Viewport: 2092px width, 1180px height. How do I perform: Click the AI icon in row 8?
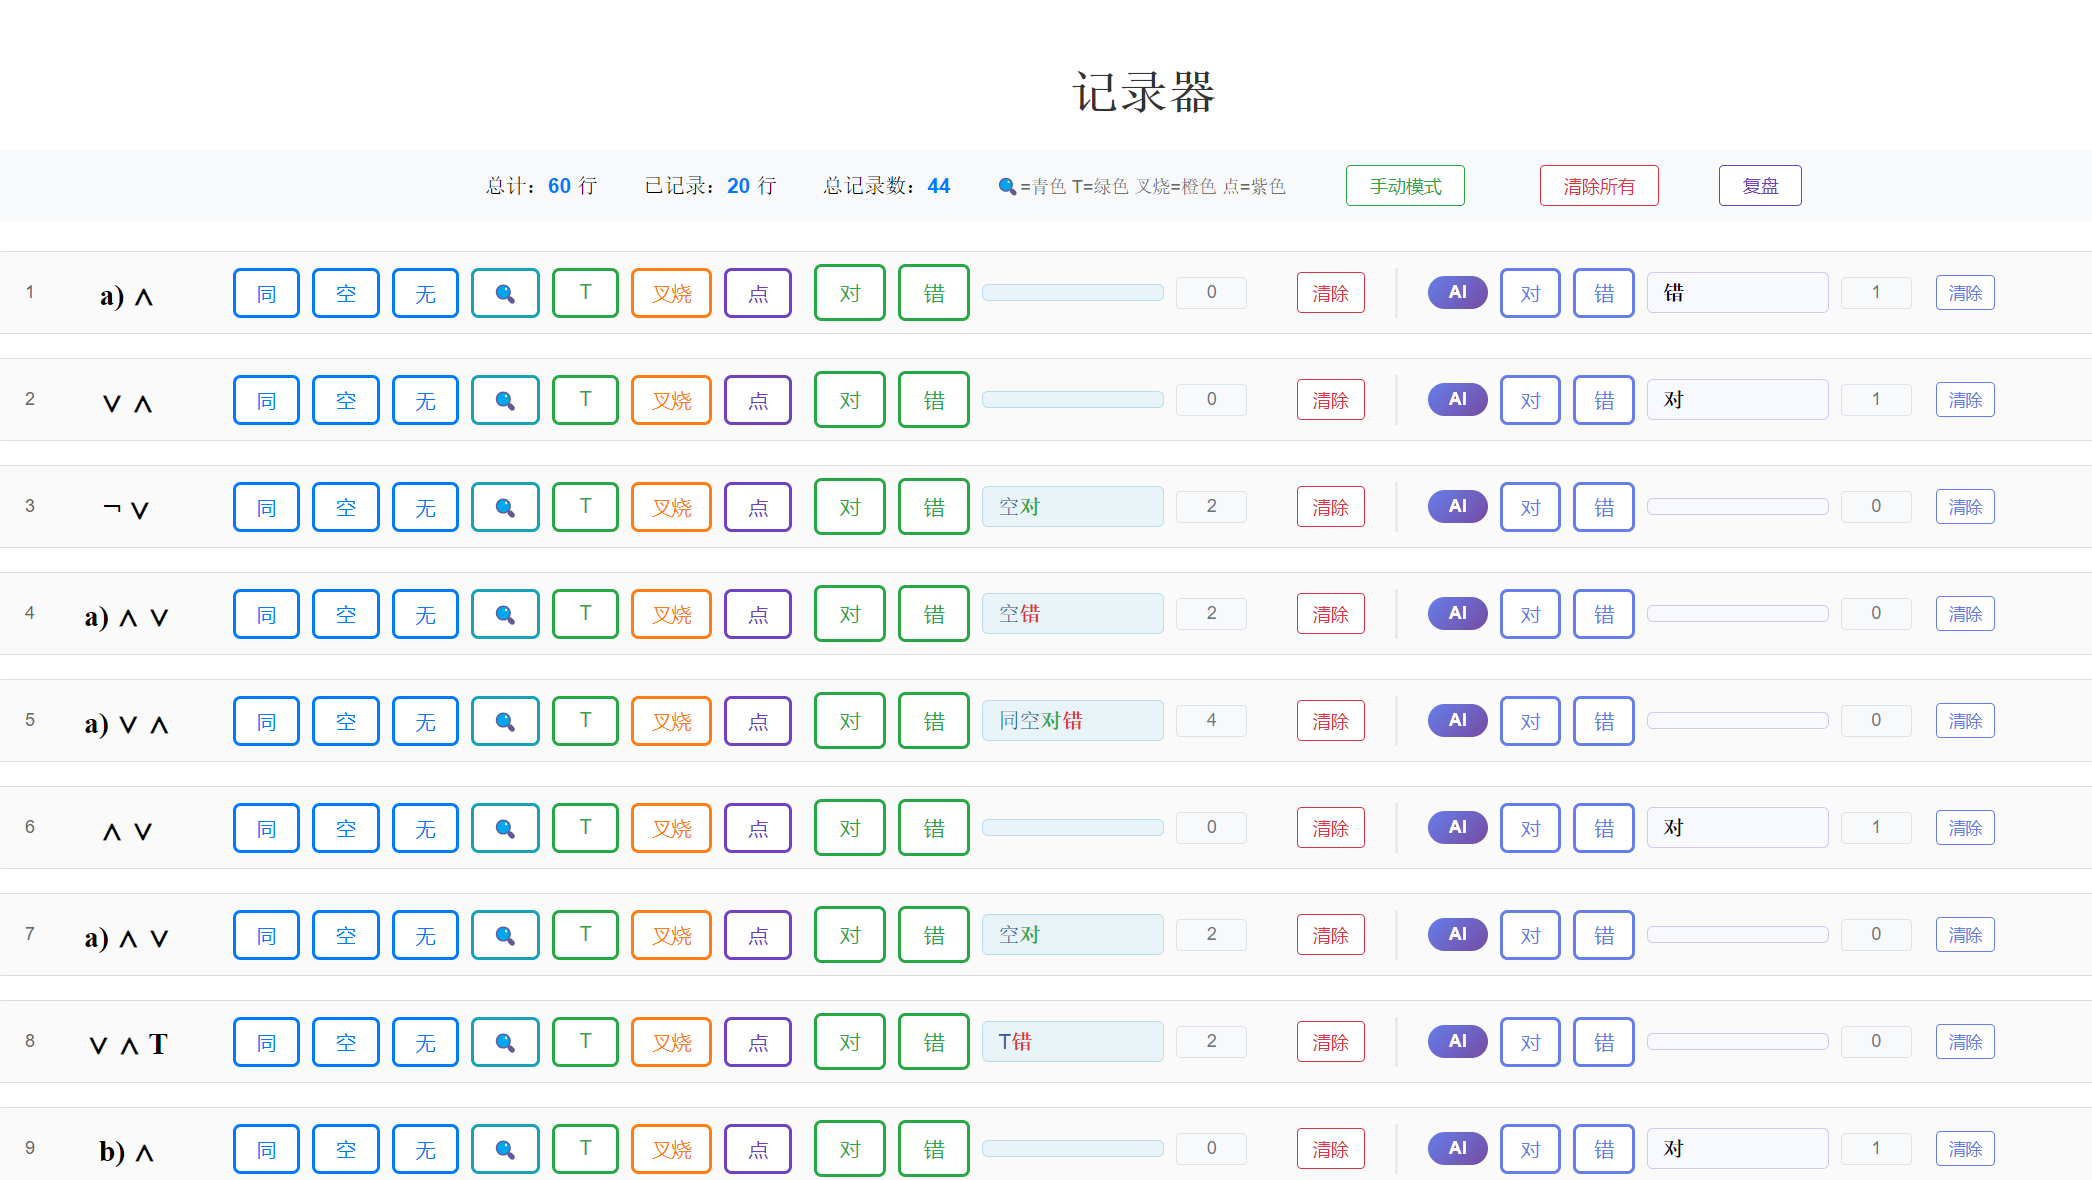point(1457,1041)
